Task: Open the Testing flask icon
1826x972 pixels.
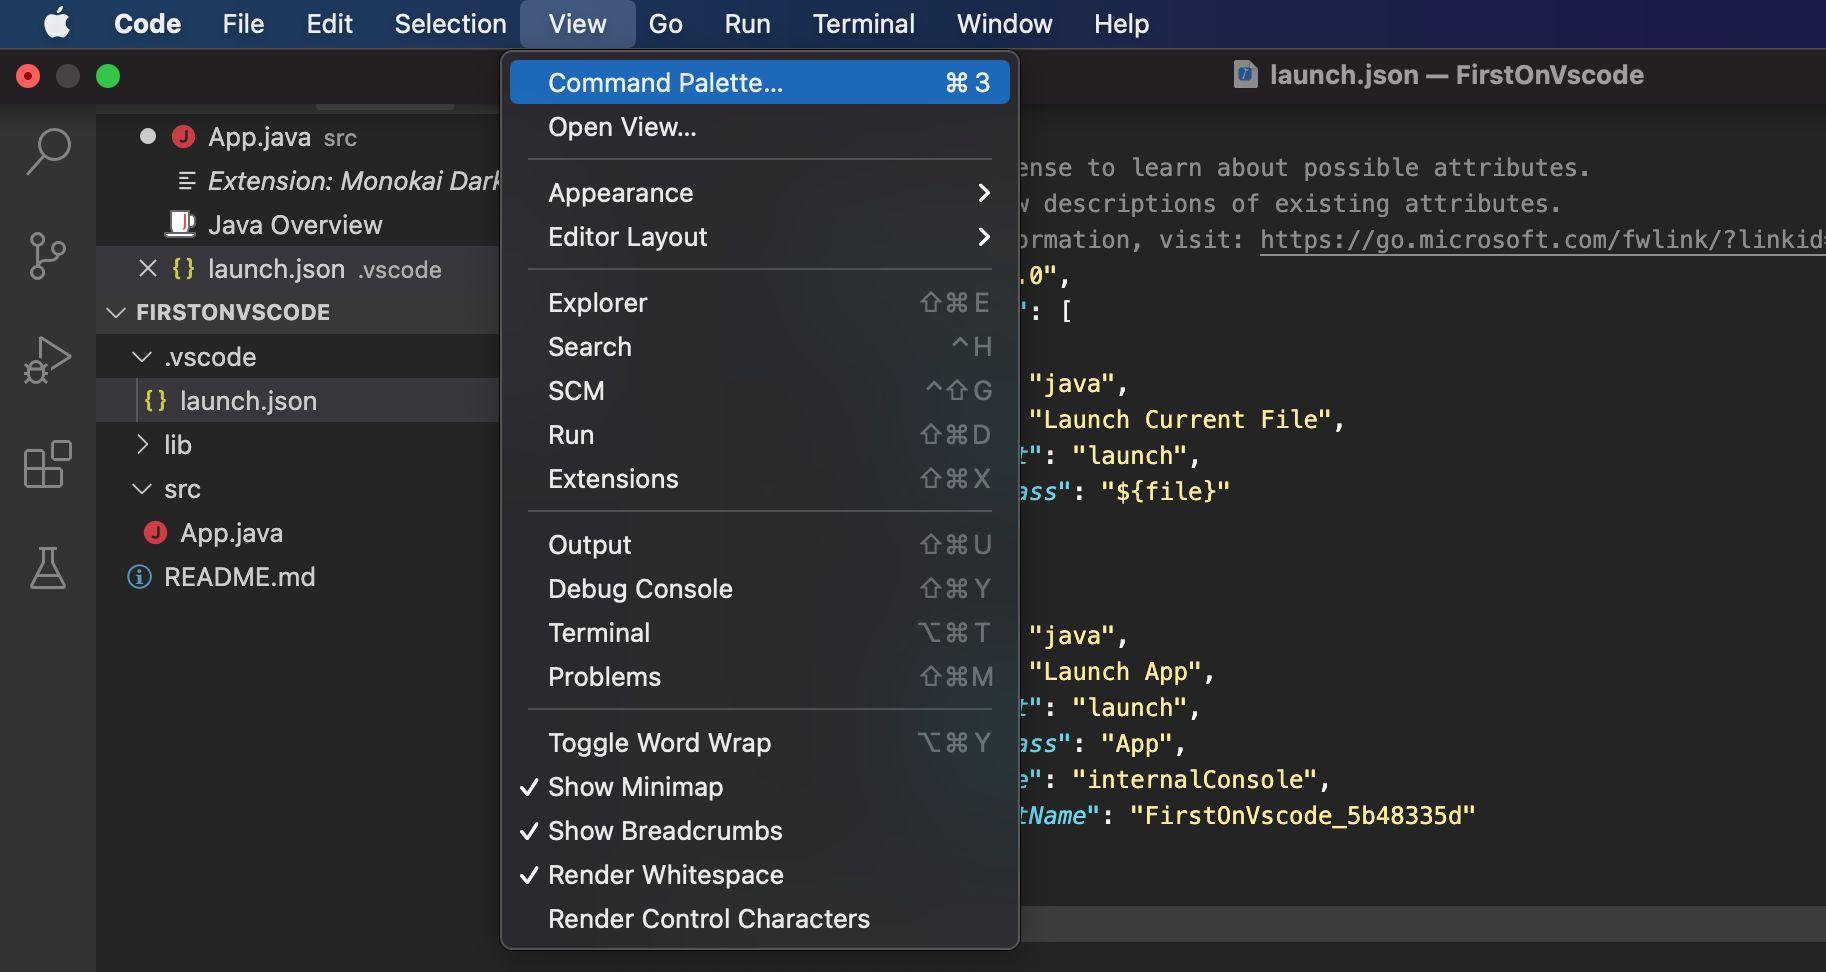Action: click(48, 568)
